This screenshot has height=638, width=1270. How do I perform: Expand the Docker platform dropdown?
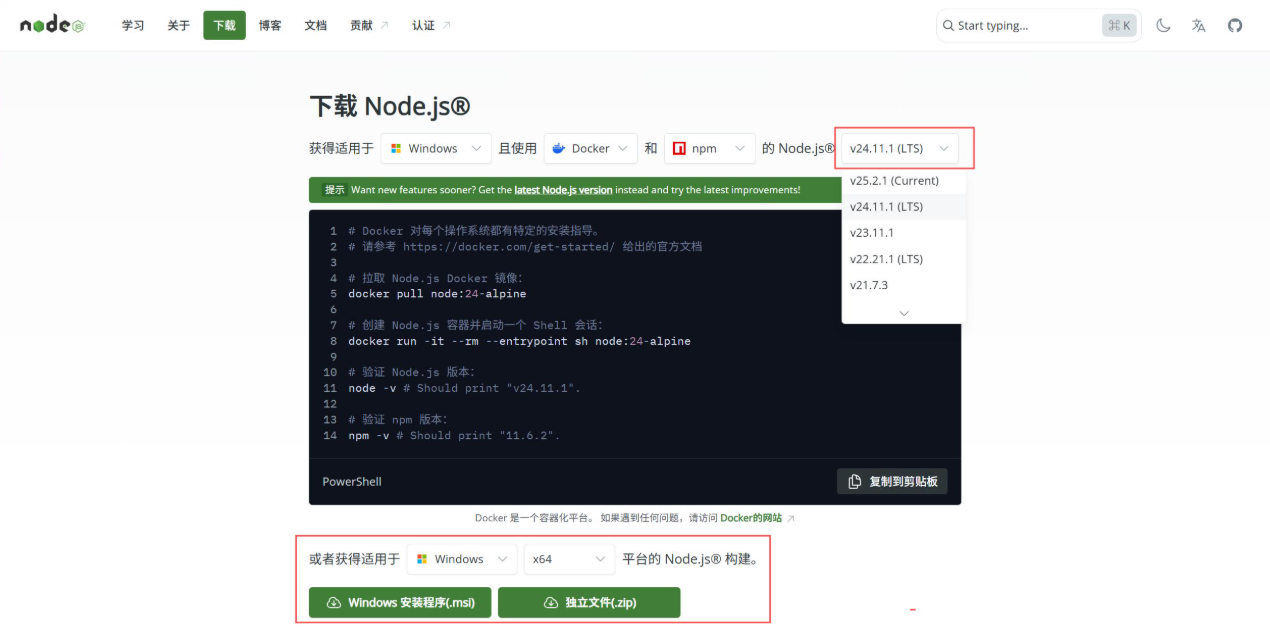pyautogui.click(x=591, y=148)
